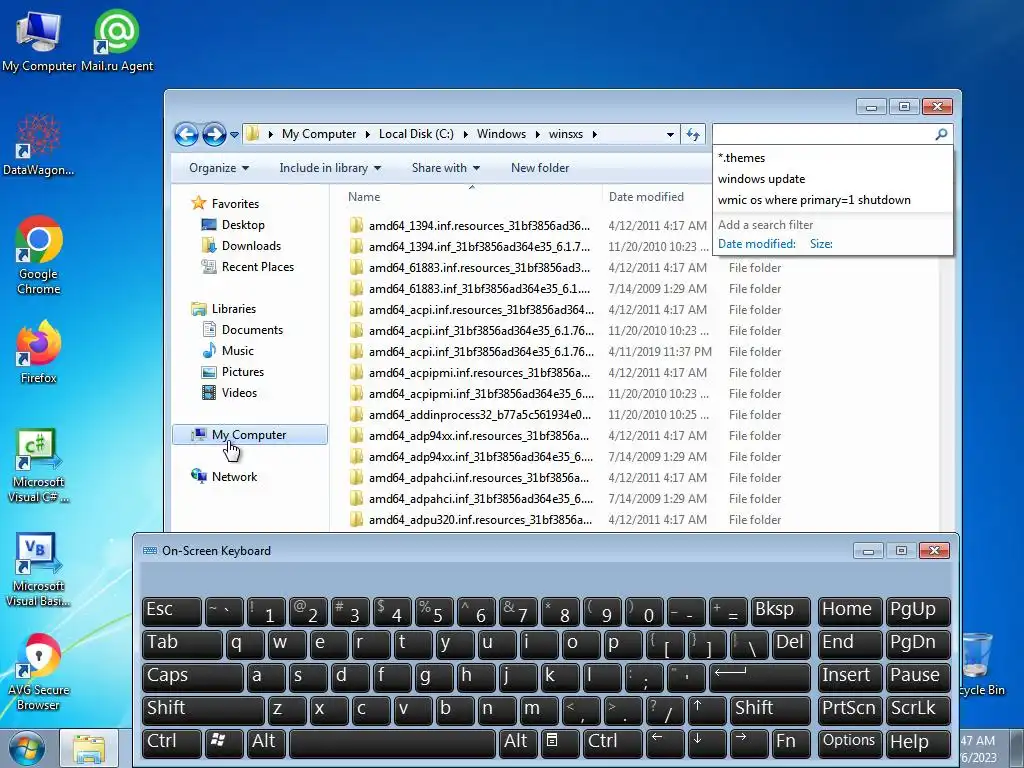Toggle right Alt key on keyboard
This screenshot has width=1024, height=768.
(x=519, y=743)
